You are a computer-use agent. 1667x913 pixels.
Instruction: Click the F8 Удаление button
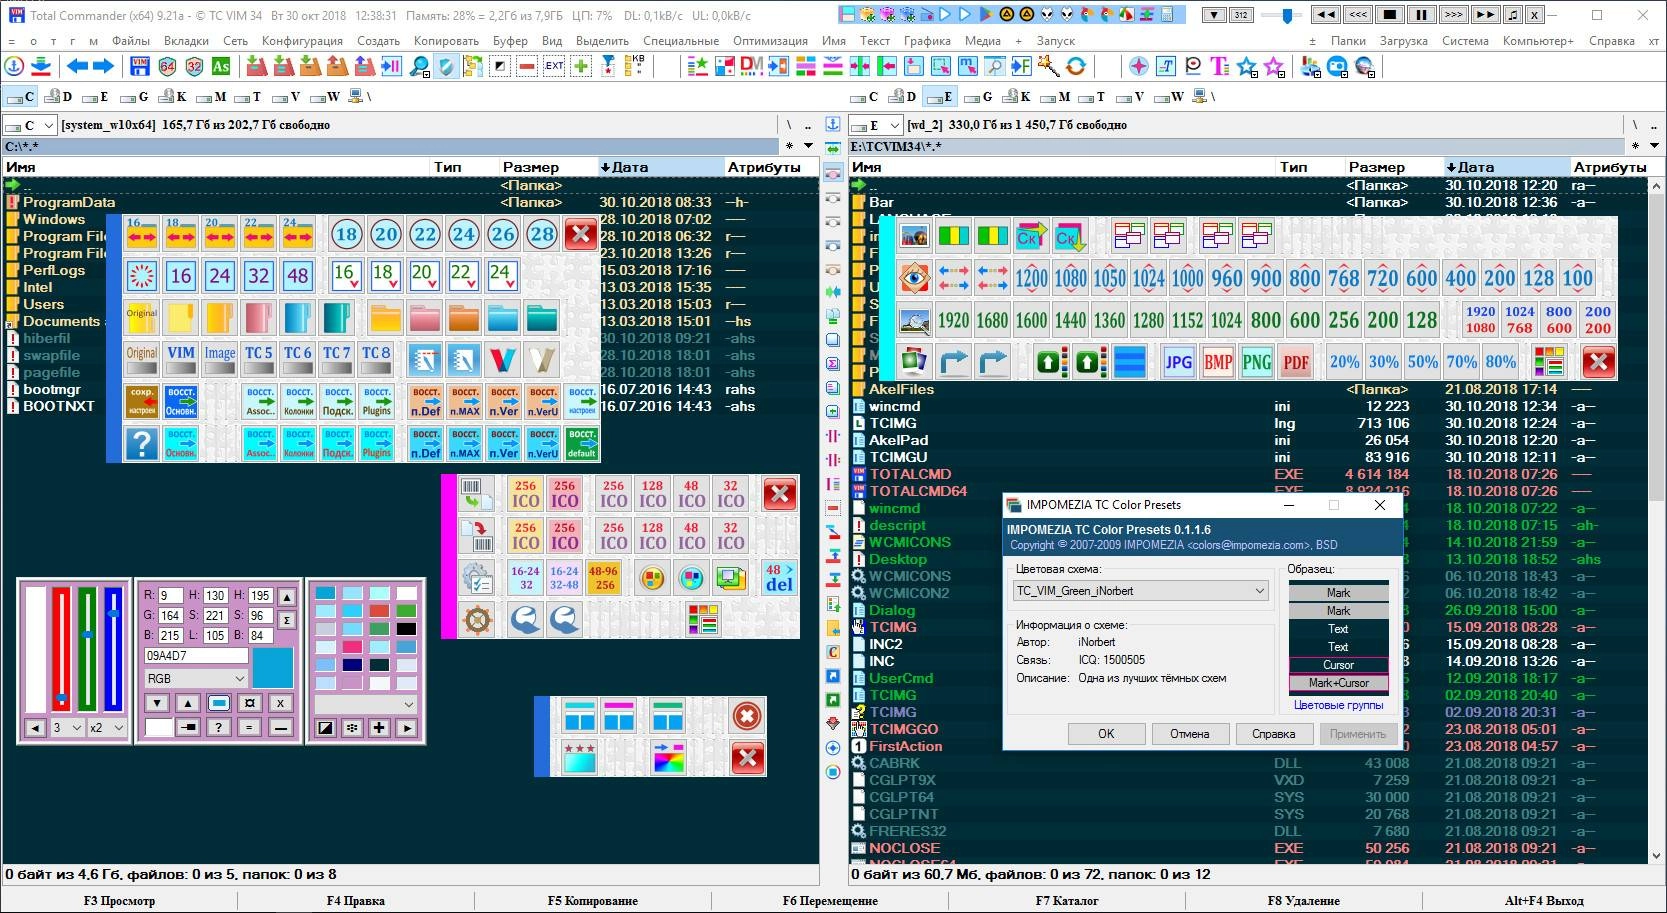click(1302, 900)
